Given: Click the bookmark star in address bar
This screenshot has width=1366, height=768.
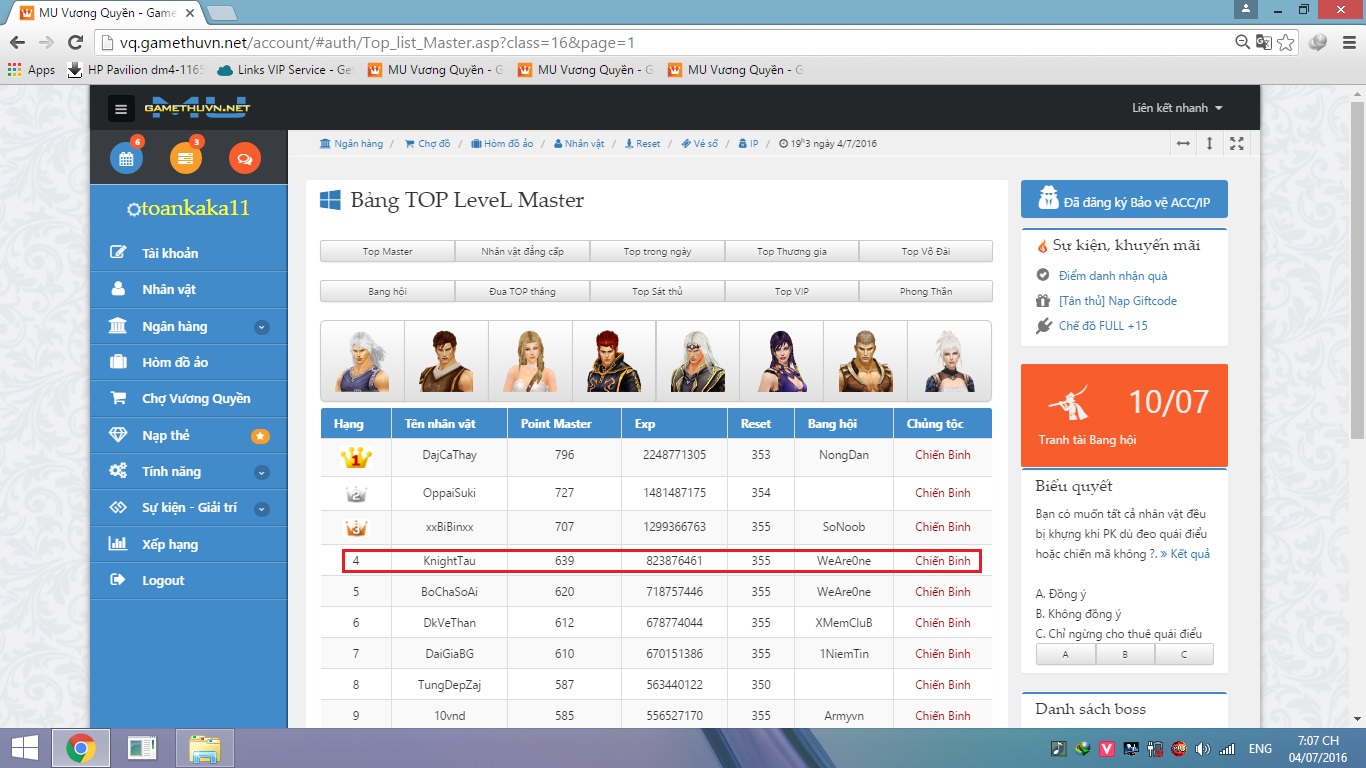Looking at the screenshot, I should pyautogui.click(x=1286, y=42).
